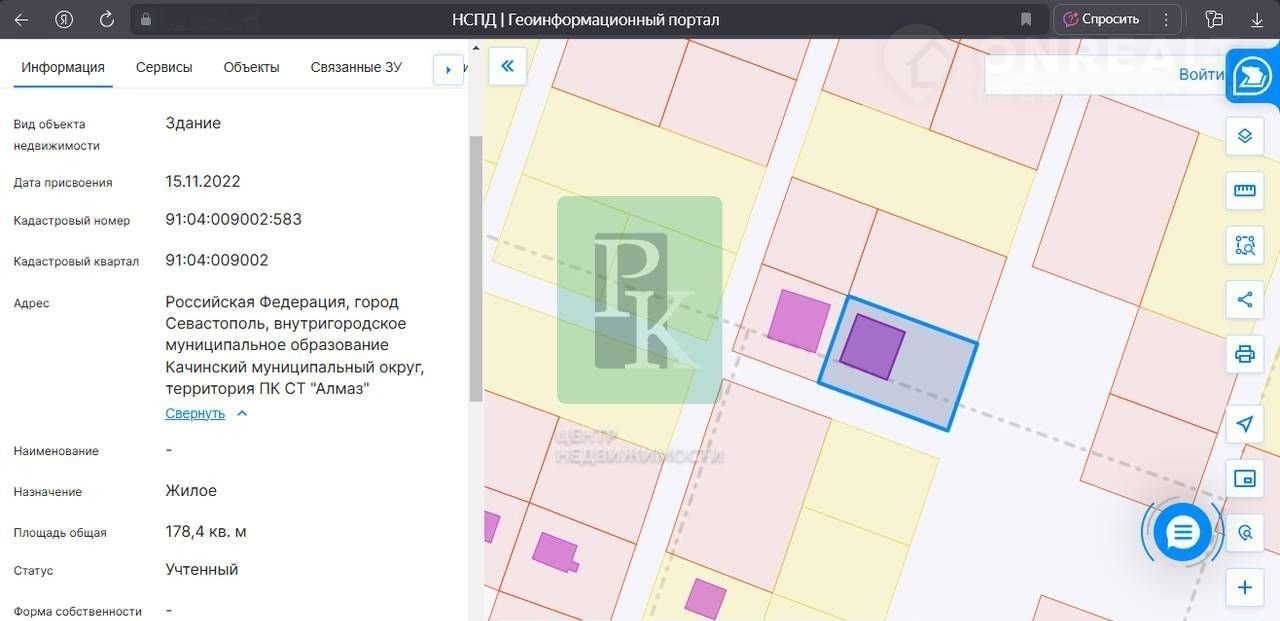The width and height of the screenshot is (1280, 621).
Task: Click the share map icon
Action: point(1244,299)
